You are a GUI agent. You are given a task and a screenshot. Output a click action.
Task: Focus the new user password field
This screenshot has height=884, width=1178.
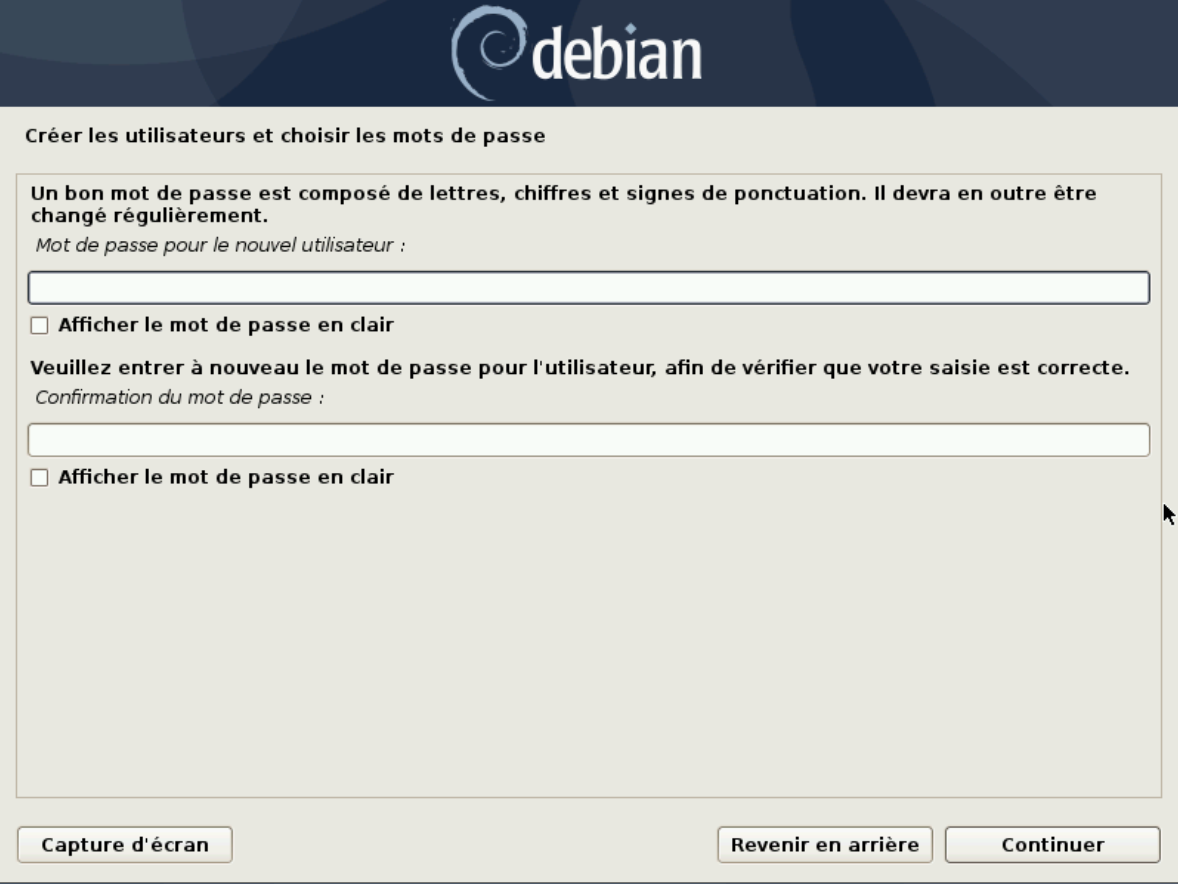click(589, 288)
